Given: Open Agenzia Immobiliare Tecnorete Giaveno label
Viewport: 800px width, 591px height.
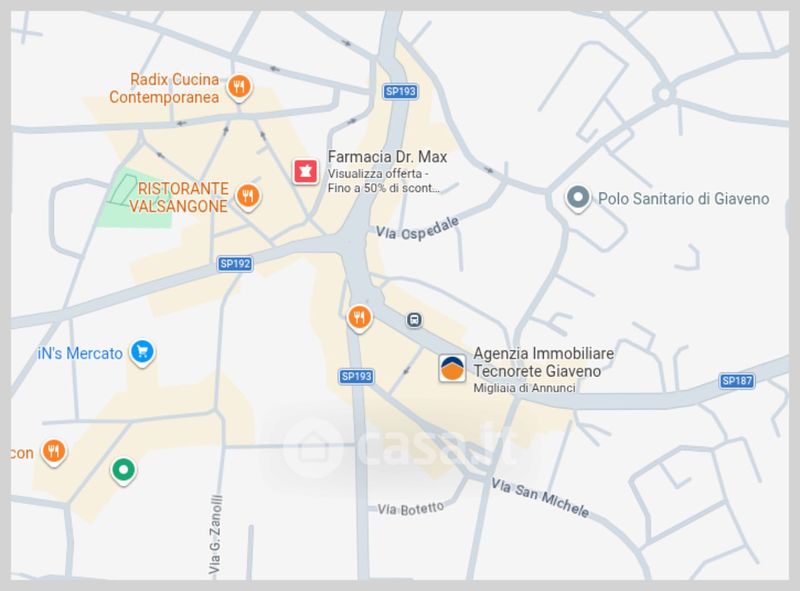Looking at the screenshot, I should (x=543, y=362).
